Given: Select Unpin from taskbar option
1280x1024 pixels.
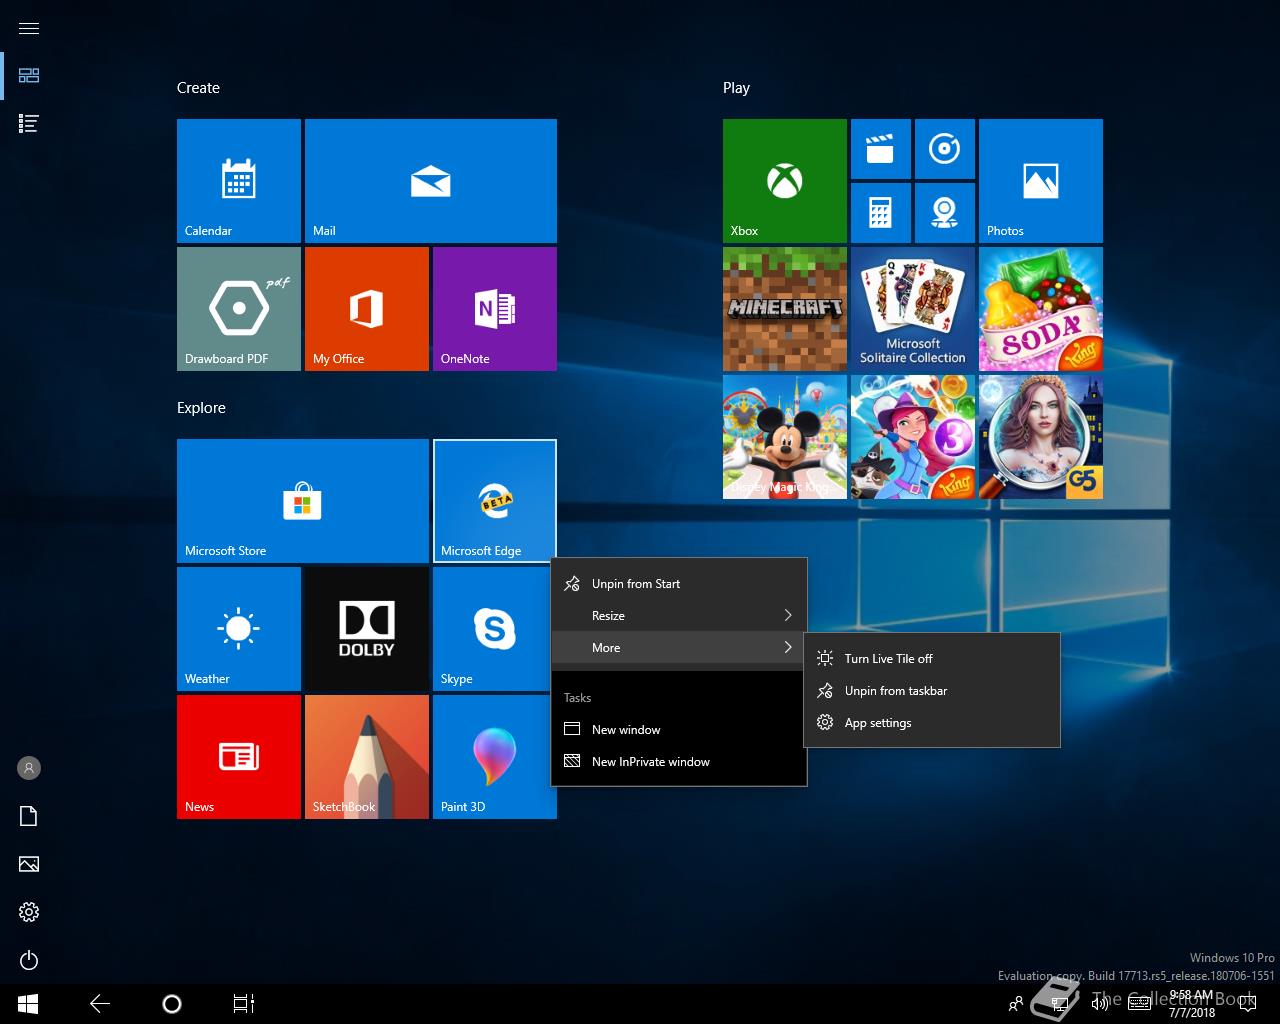Looking at the screenshot, I should (895, 691).
